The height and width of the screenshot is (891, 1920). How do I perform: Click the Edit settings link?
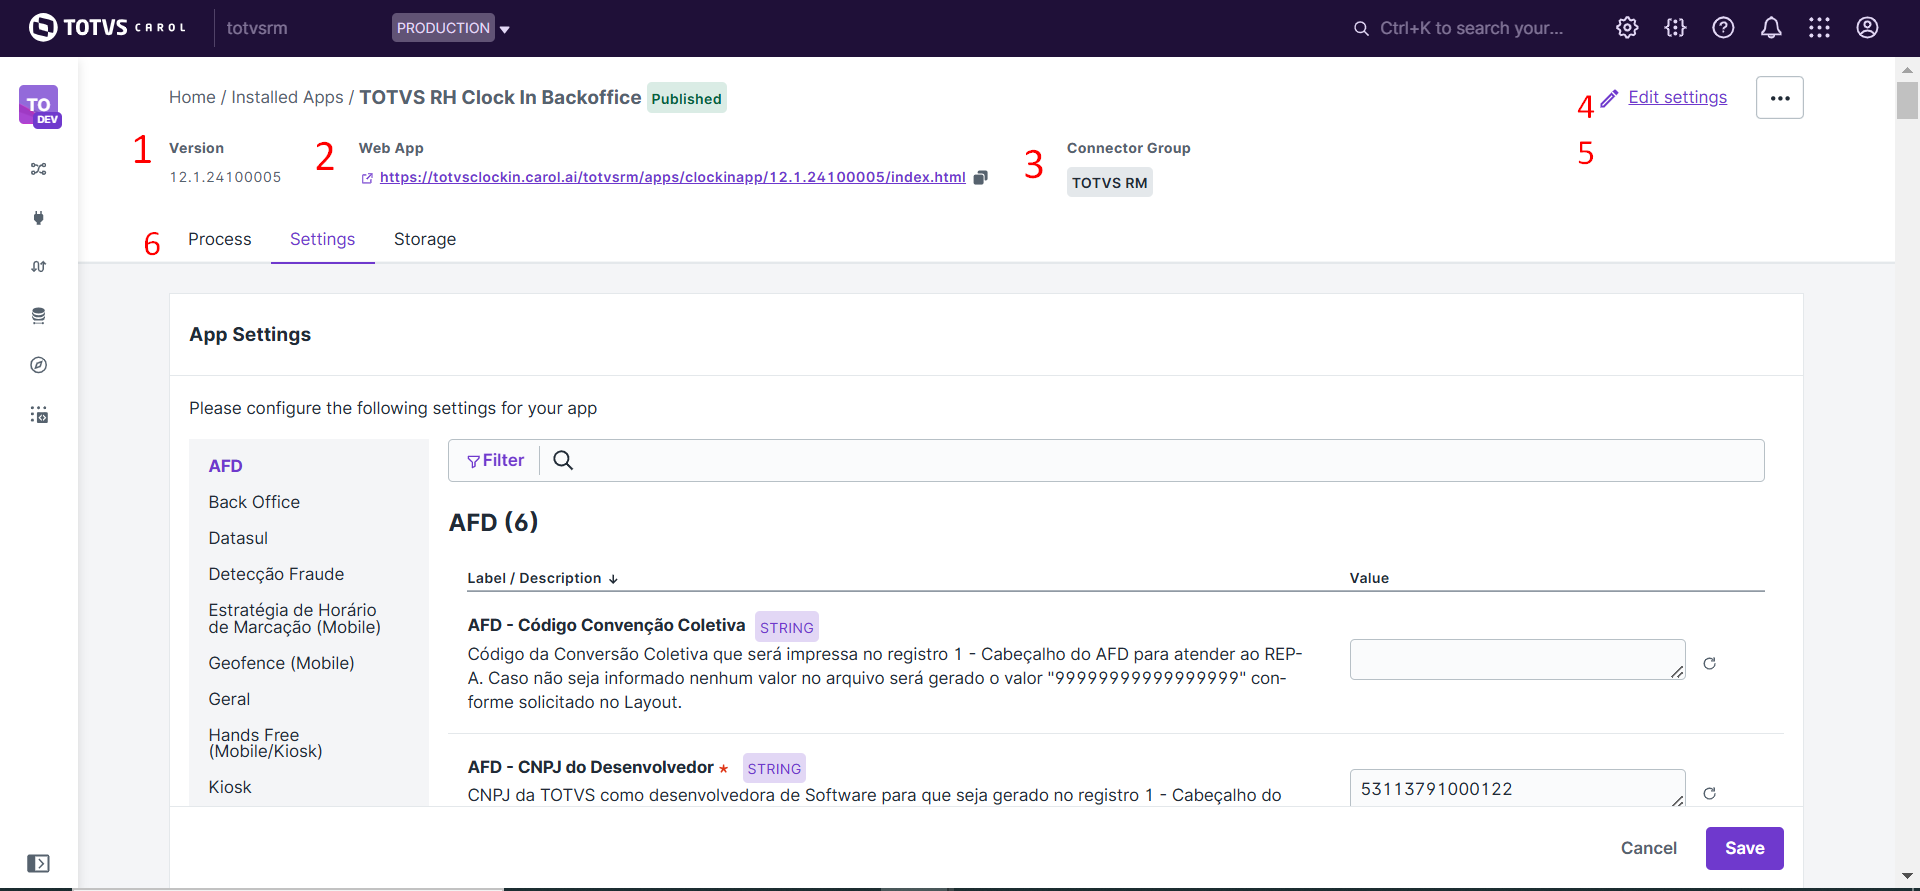[x=1677, y=97]
